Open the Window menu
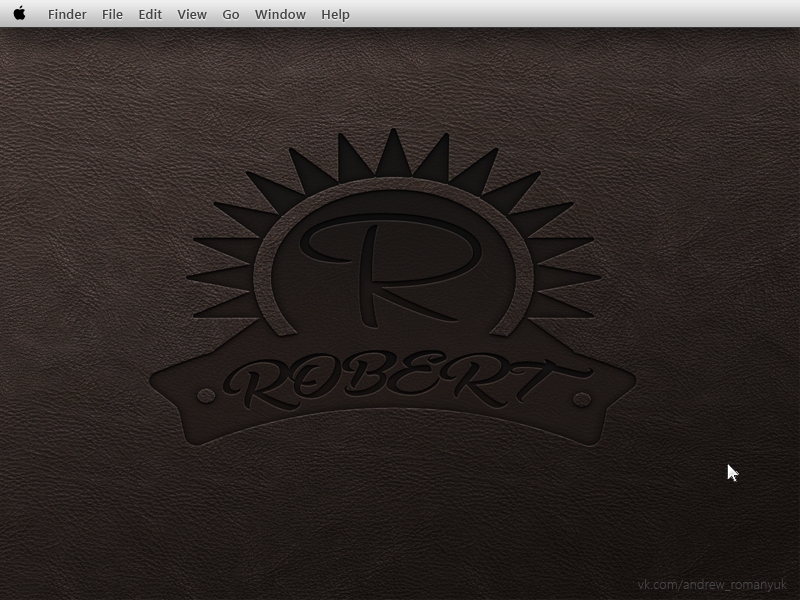800x600 pixels. pyautogui.click(x=280, y=14)
